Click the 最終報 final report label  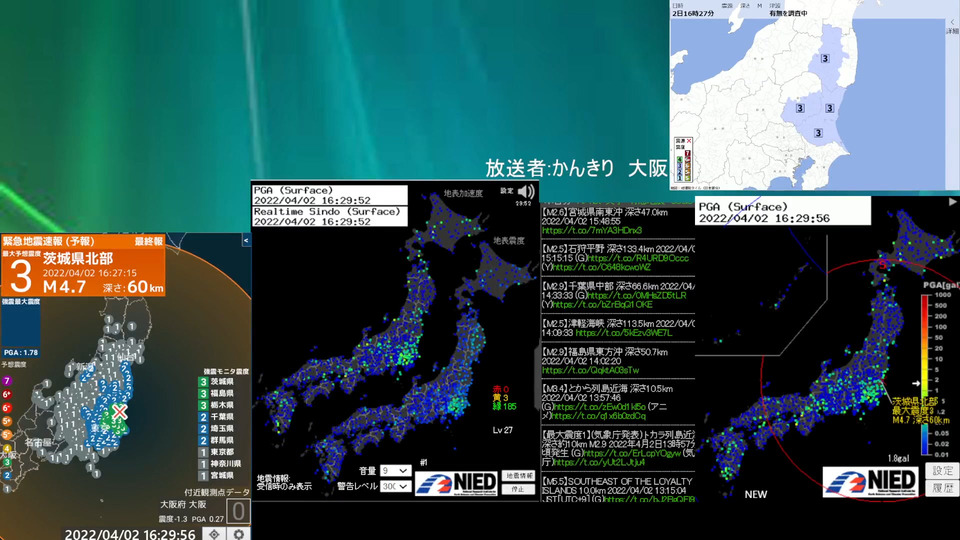point(149,241)
